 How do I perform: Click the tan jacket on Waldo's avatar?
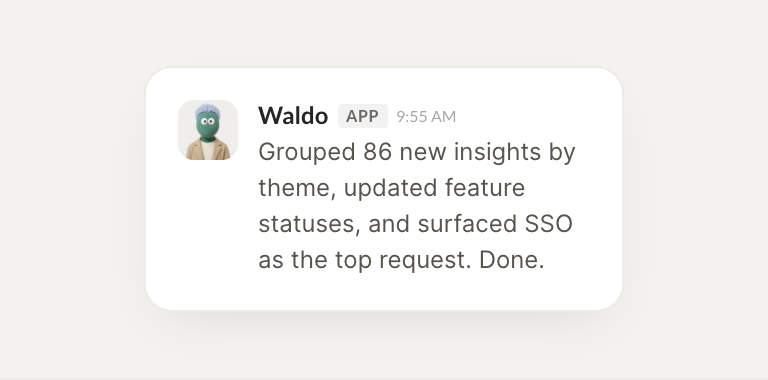coord(208,149)
